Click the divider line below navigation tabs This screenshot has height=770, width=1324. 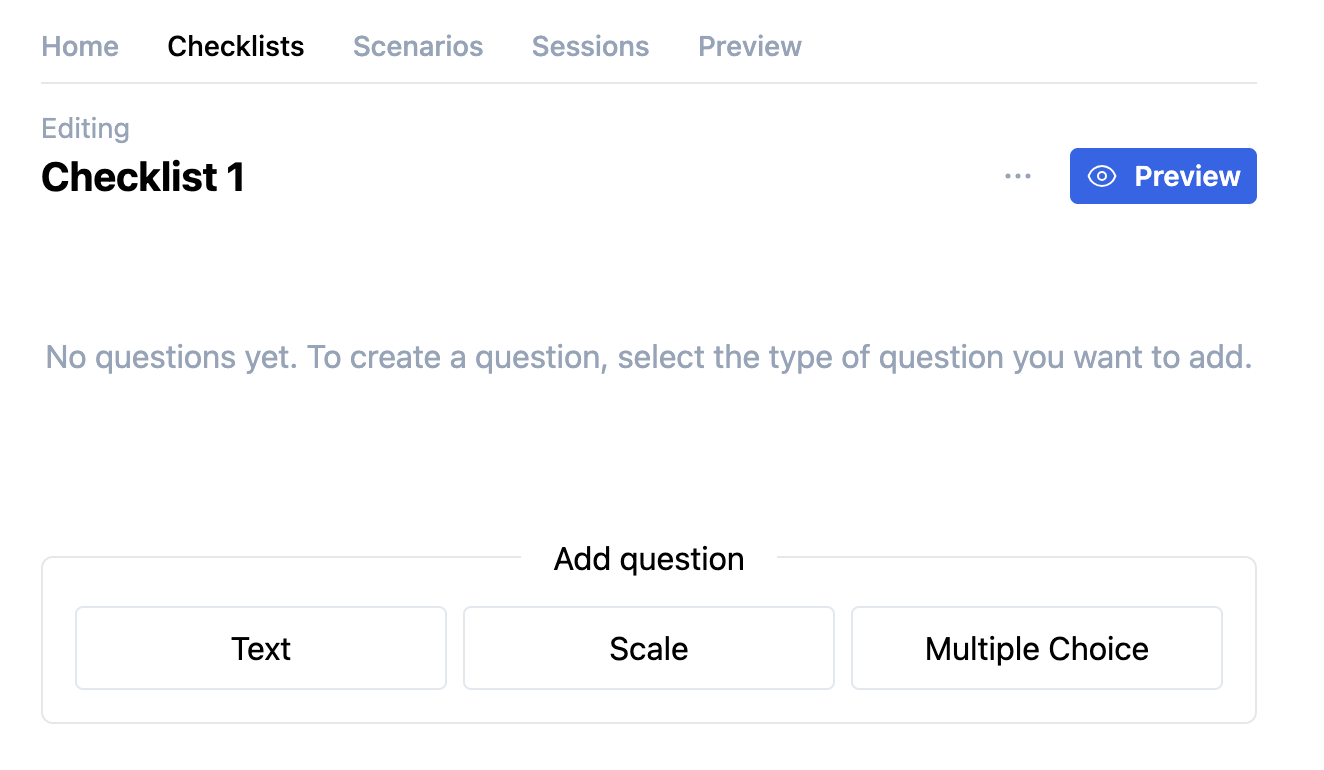point(649,83)
